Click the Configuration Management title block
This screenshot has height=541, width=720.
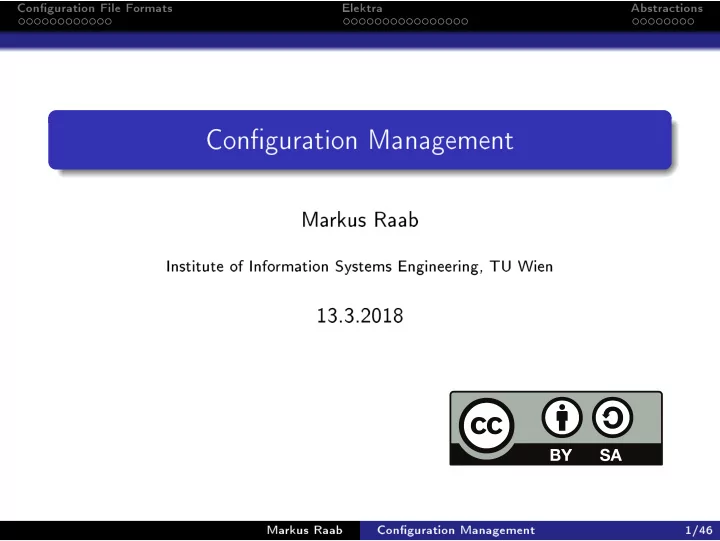tap(360, 140)
